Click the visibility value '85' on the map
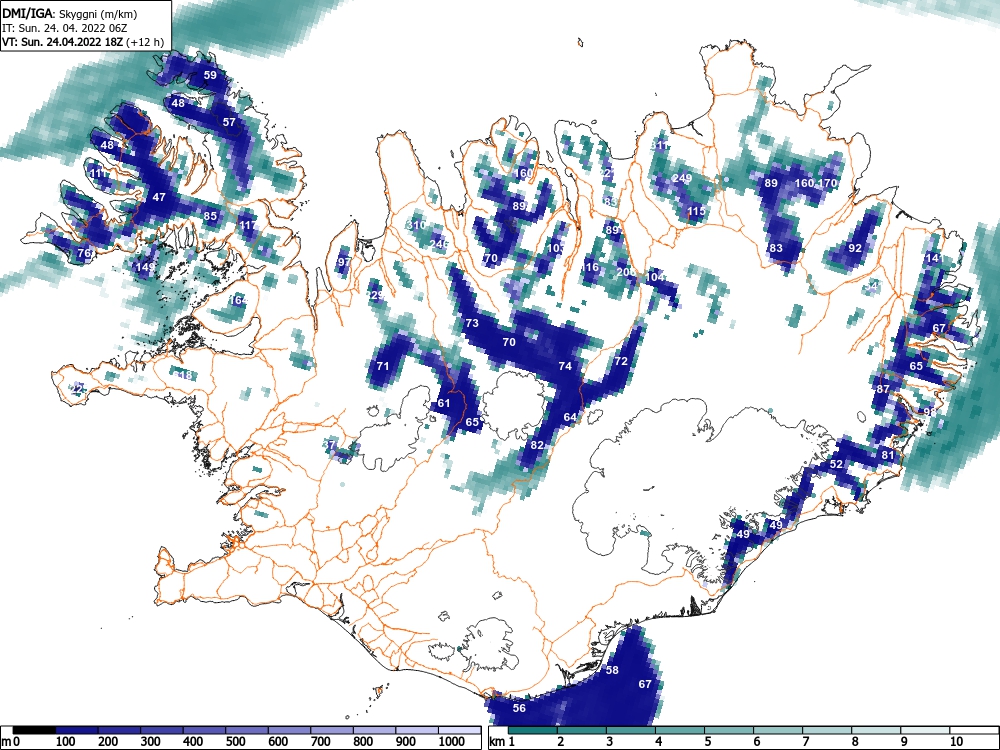Screen dimensions: 1000x750 pos(210,216)
